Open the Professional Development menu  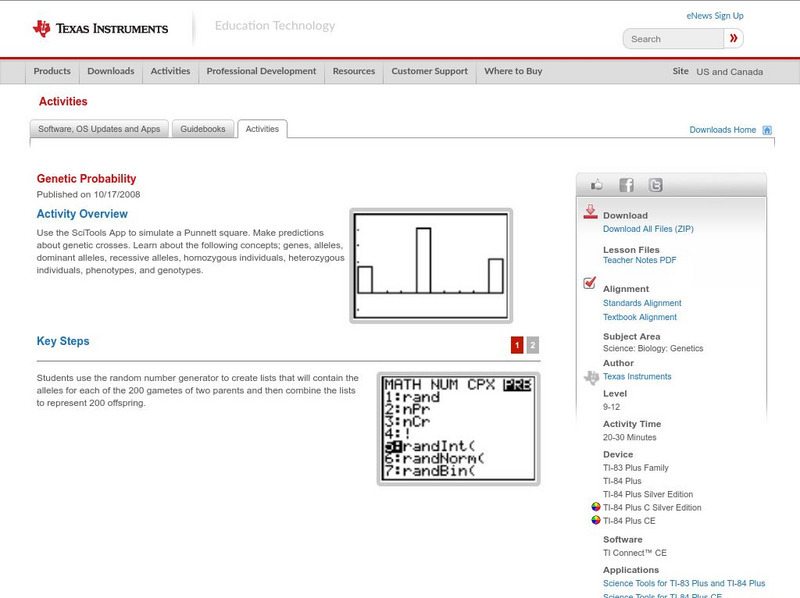[261, 72]
